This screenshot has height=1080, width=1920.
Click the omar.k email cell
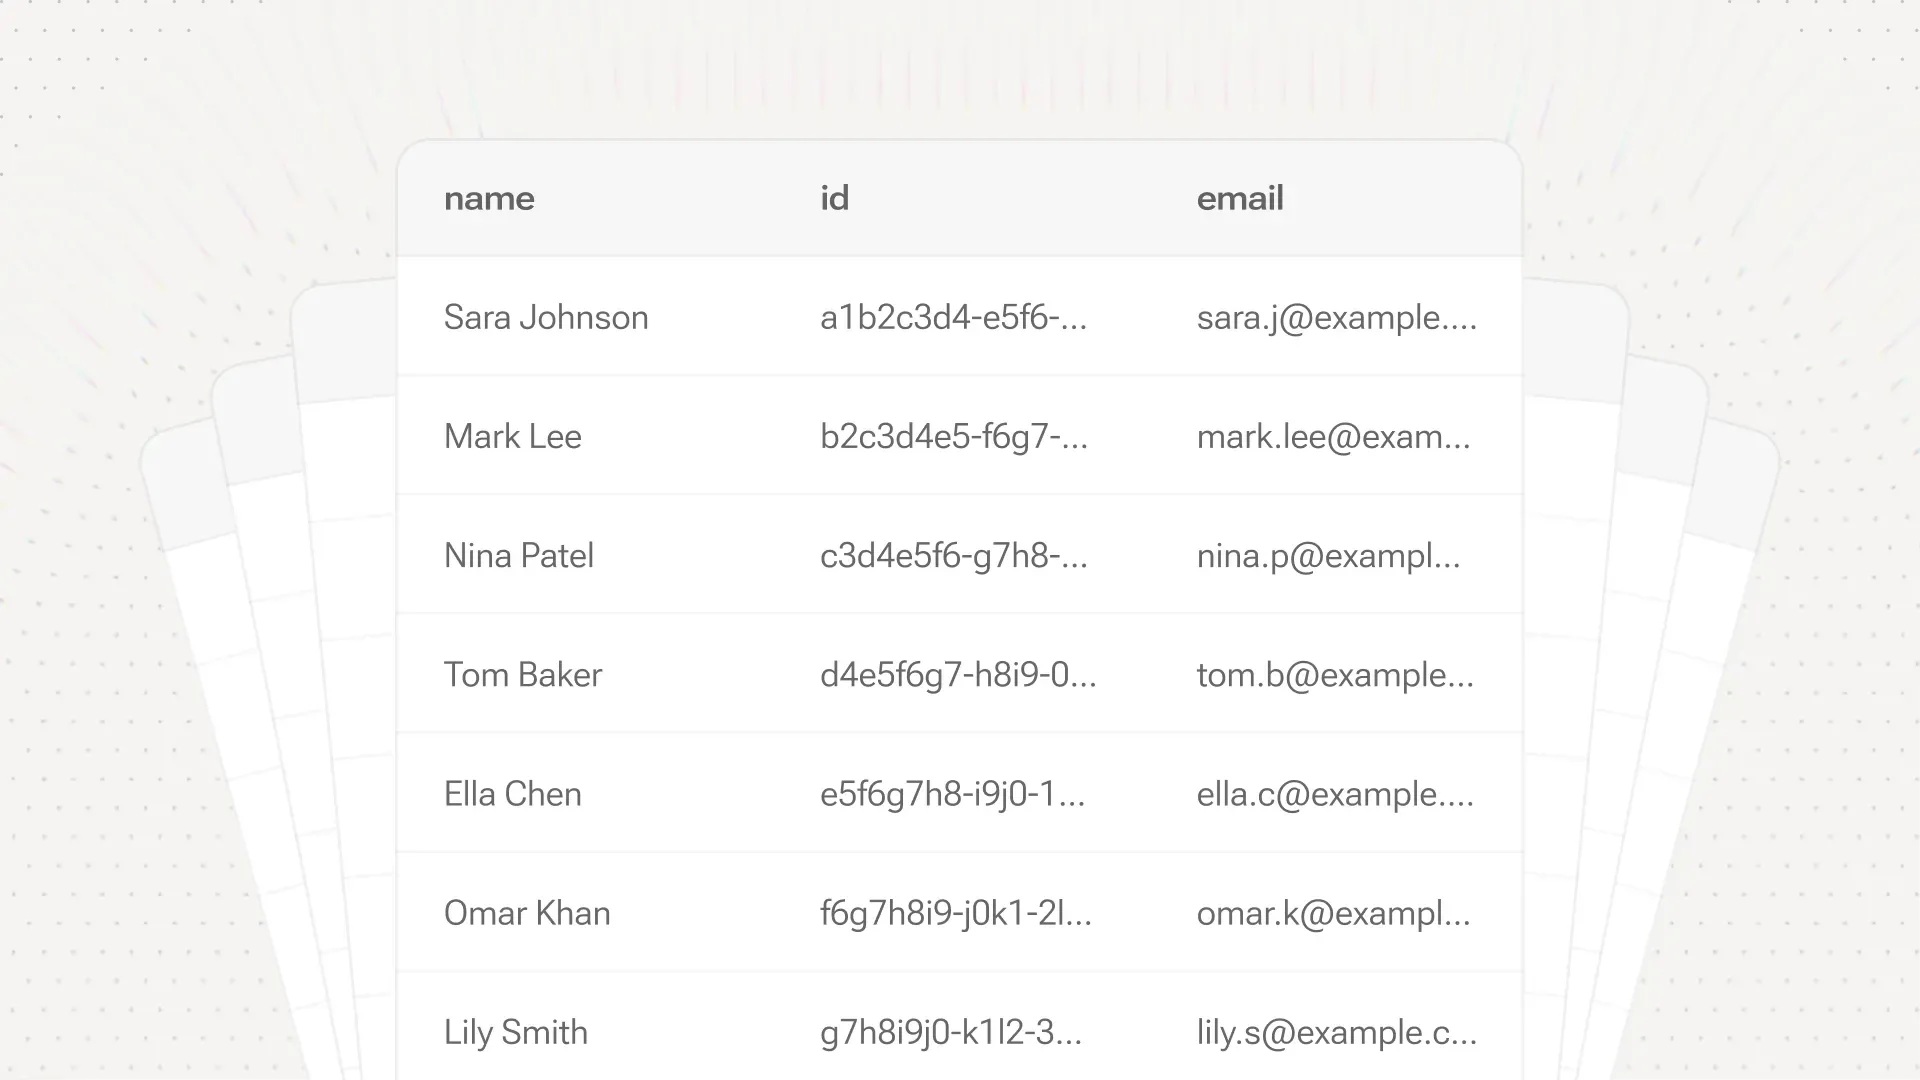(1333, 913)
